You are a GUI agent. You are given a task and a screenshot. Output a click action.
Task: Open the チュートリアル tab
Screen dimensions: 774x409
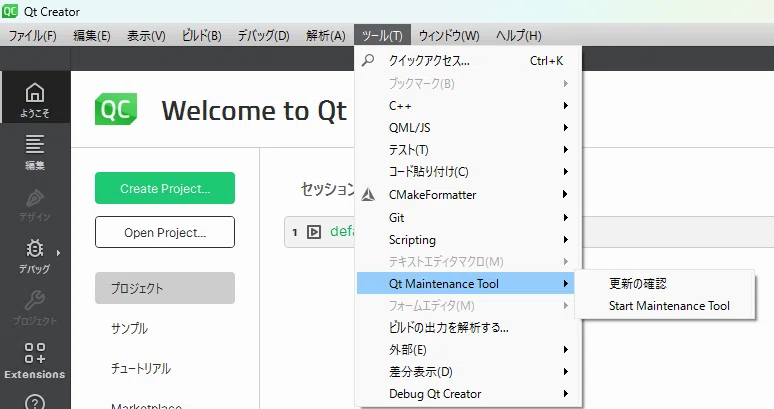click(x=141, y=369)
